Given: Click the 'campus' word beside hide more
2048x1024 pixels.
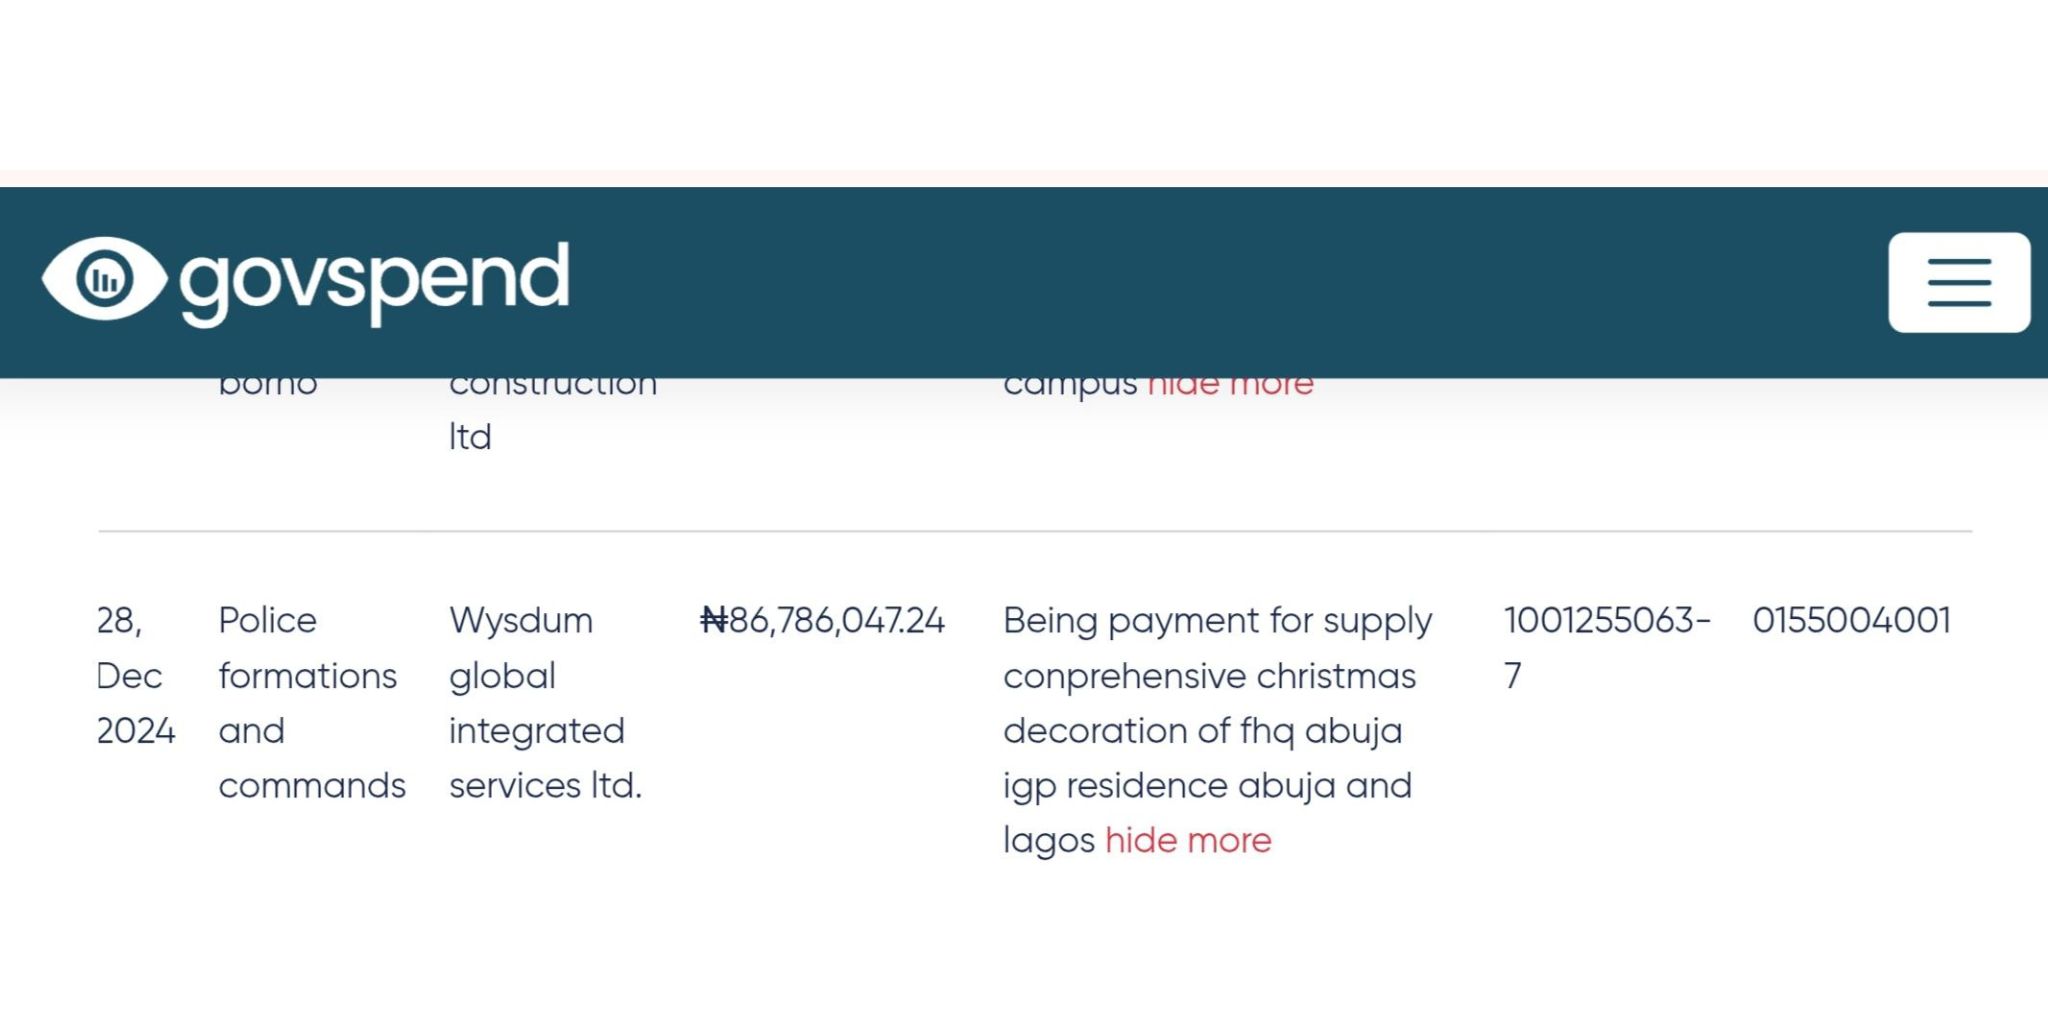Looking at the screenshot, I should click(1070, 389).
